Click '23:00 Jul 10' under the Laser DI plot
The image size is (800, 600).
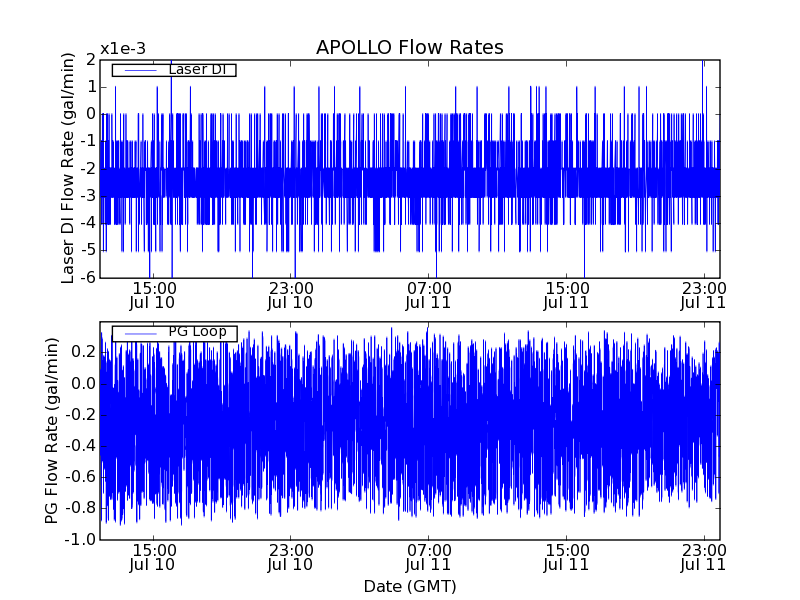[x=290, y=295]
